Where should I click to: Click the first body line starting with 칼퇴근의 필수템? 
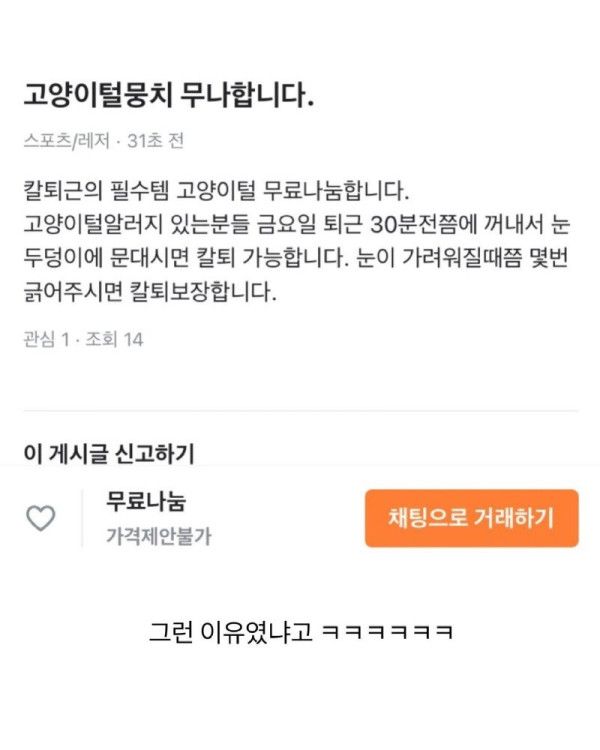[x=216, y=191]
